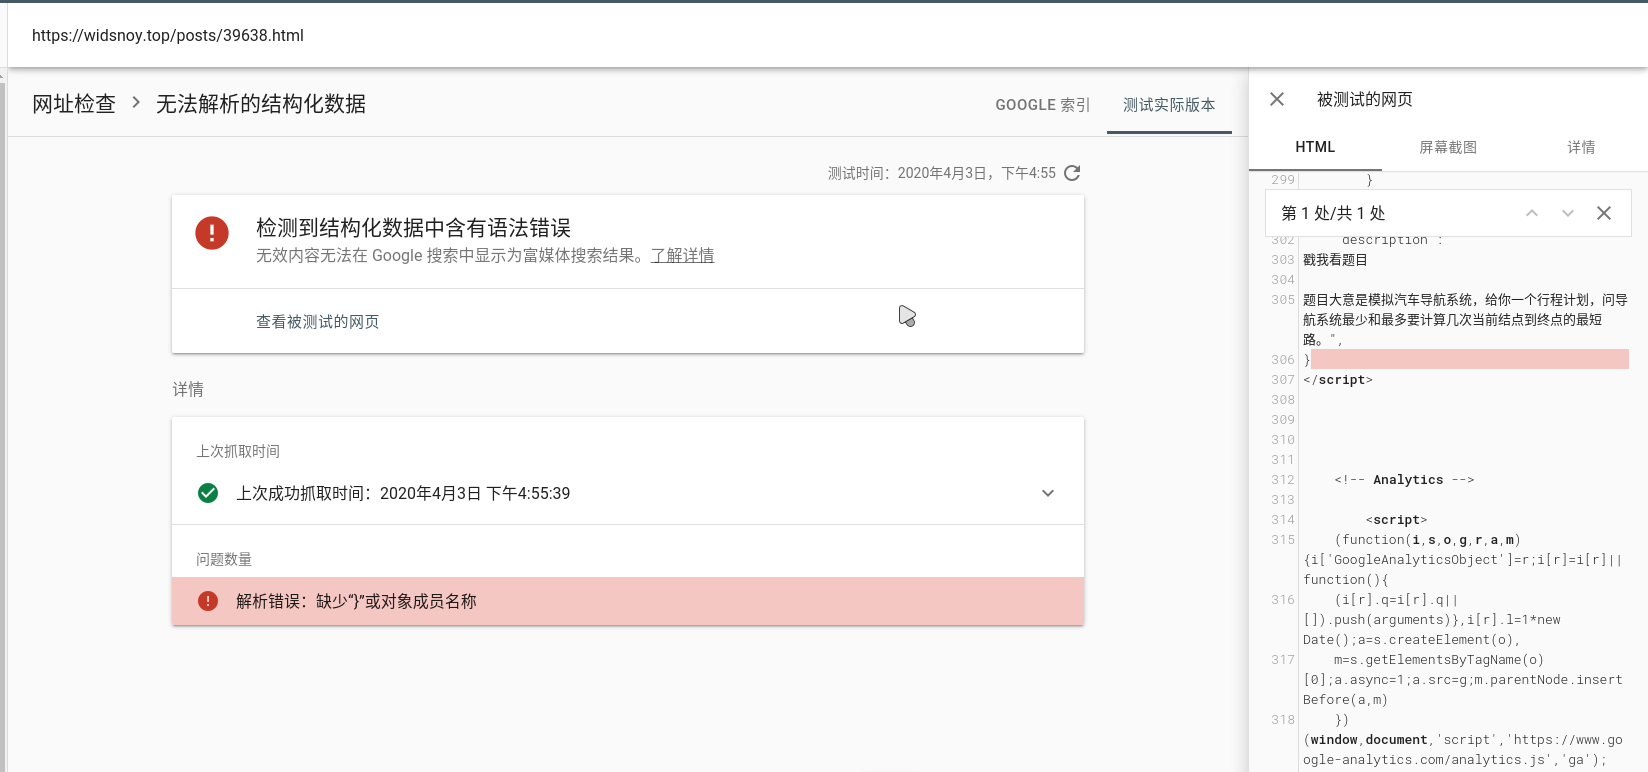
Task: Click the 戳我看题目 text on line 303
Action: click(1335, 260)
